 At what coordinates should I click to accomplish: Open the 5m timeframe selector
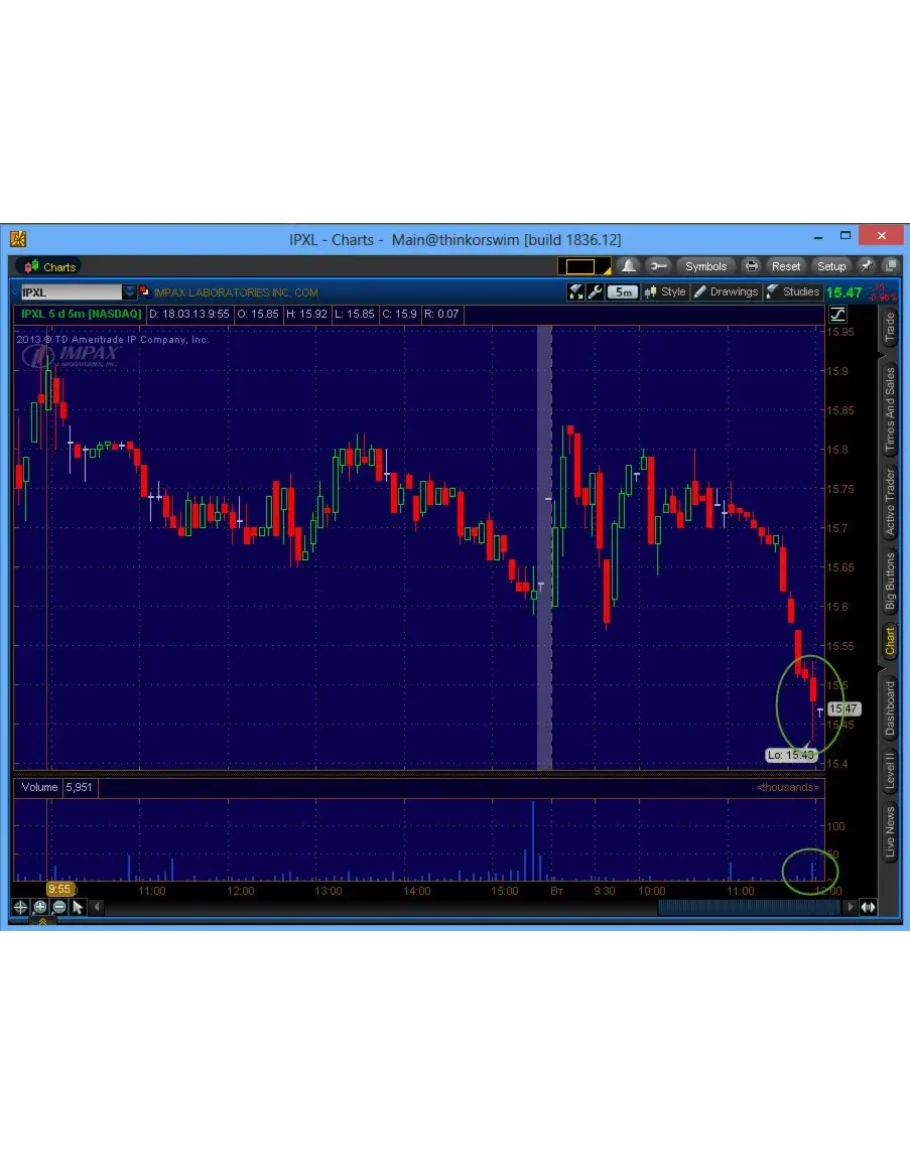(622, 292)
